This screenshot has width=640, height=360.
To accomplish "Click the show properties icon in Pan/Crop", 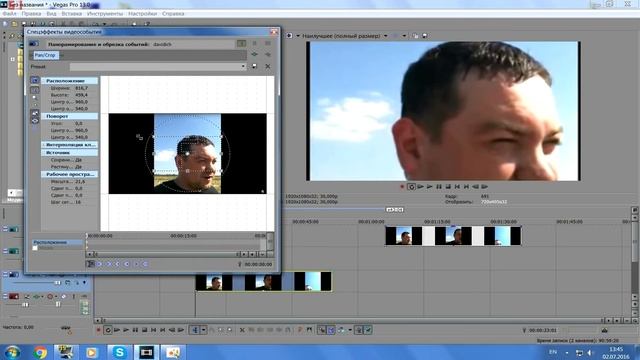I will (35, 80).
